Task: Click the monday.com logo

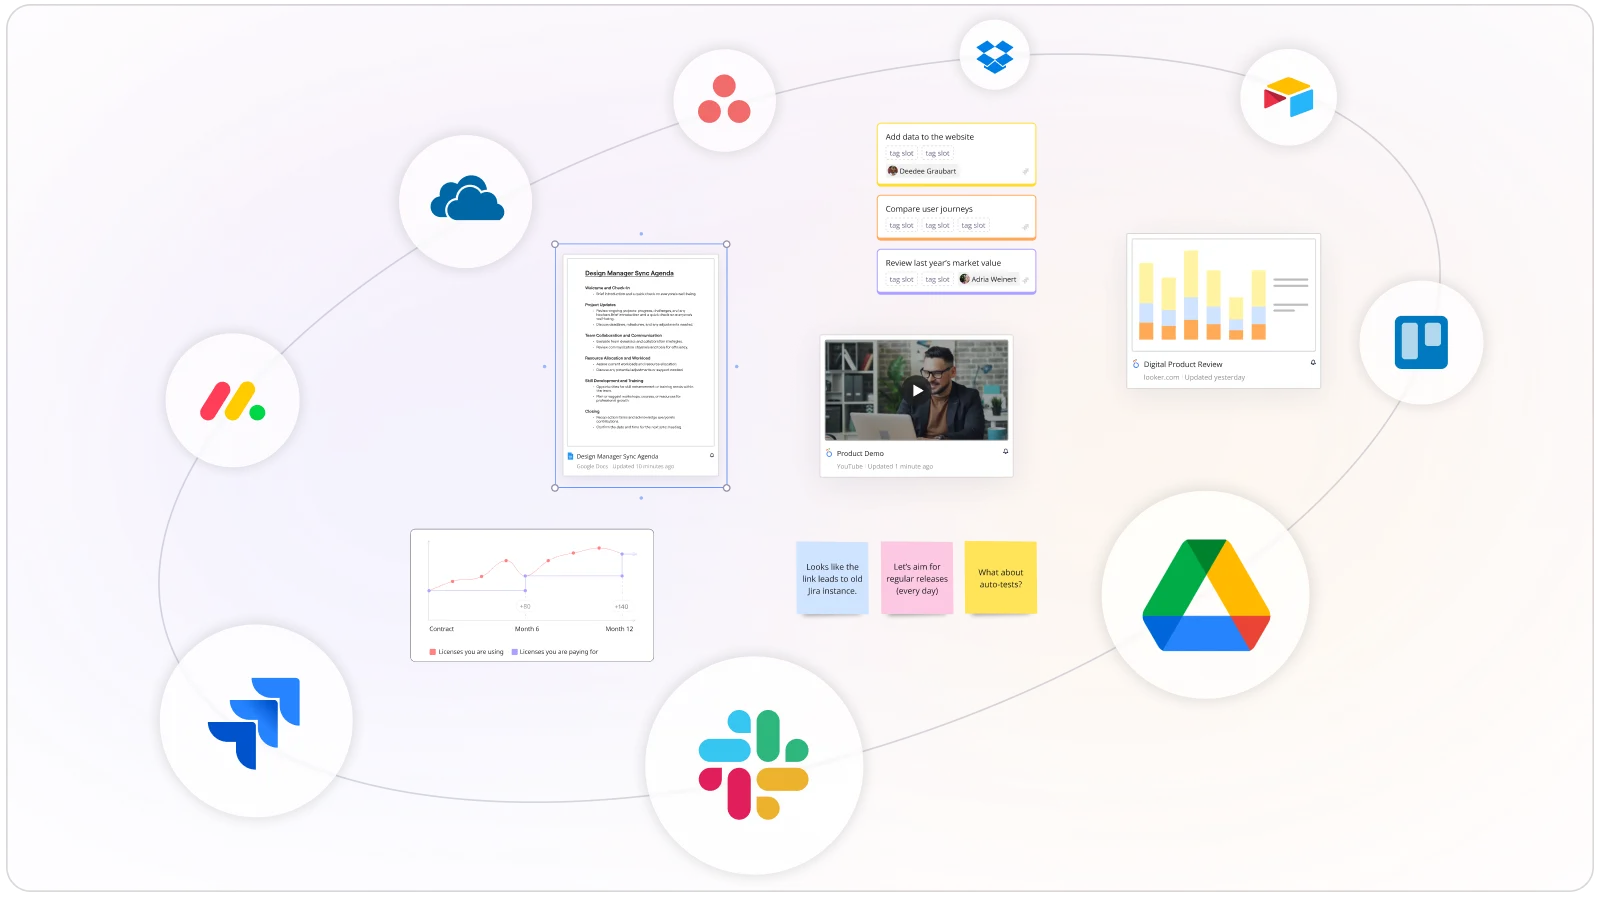Action: point(232,401)
